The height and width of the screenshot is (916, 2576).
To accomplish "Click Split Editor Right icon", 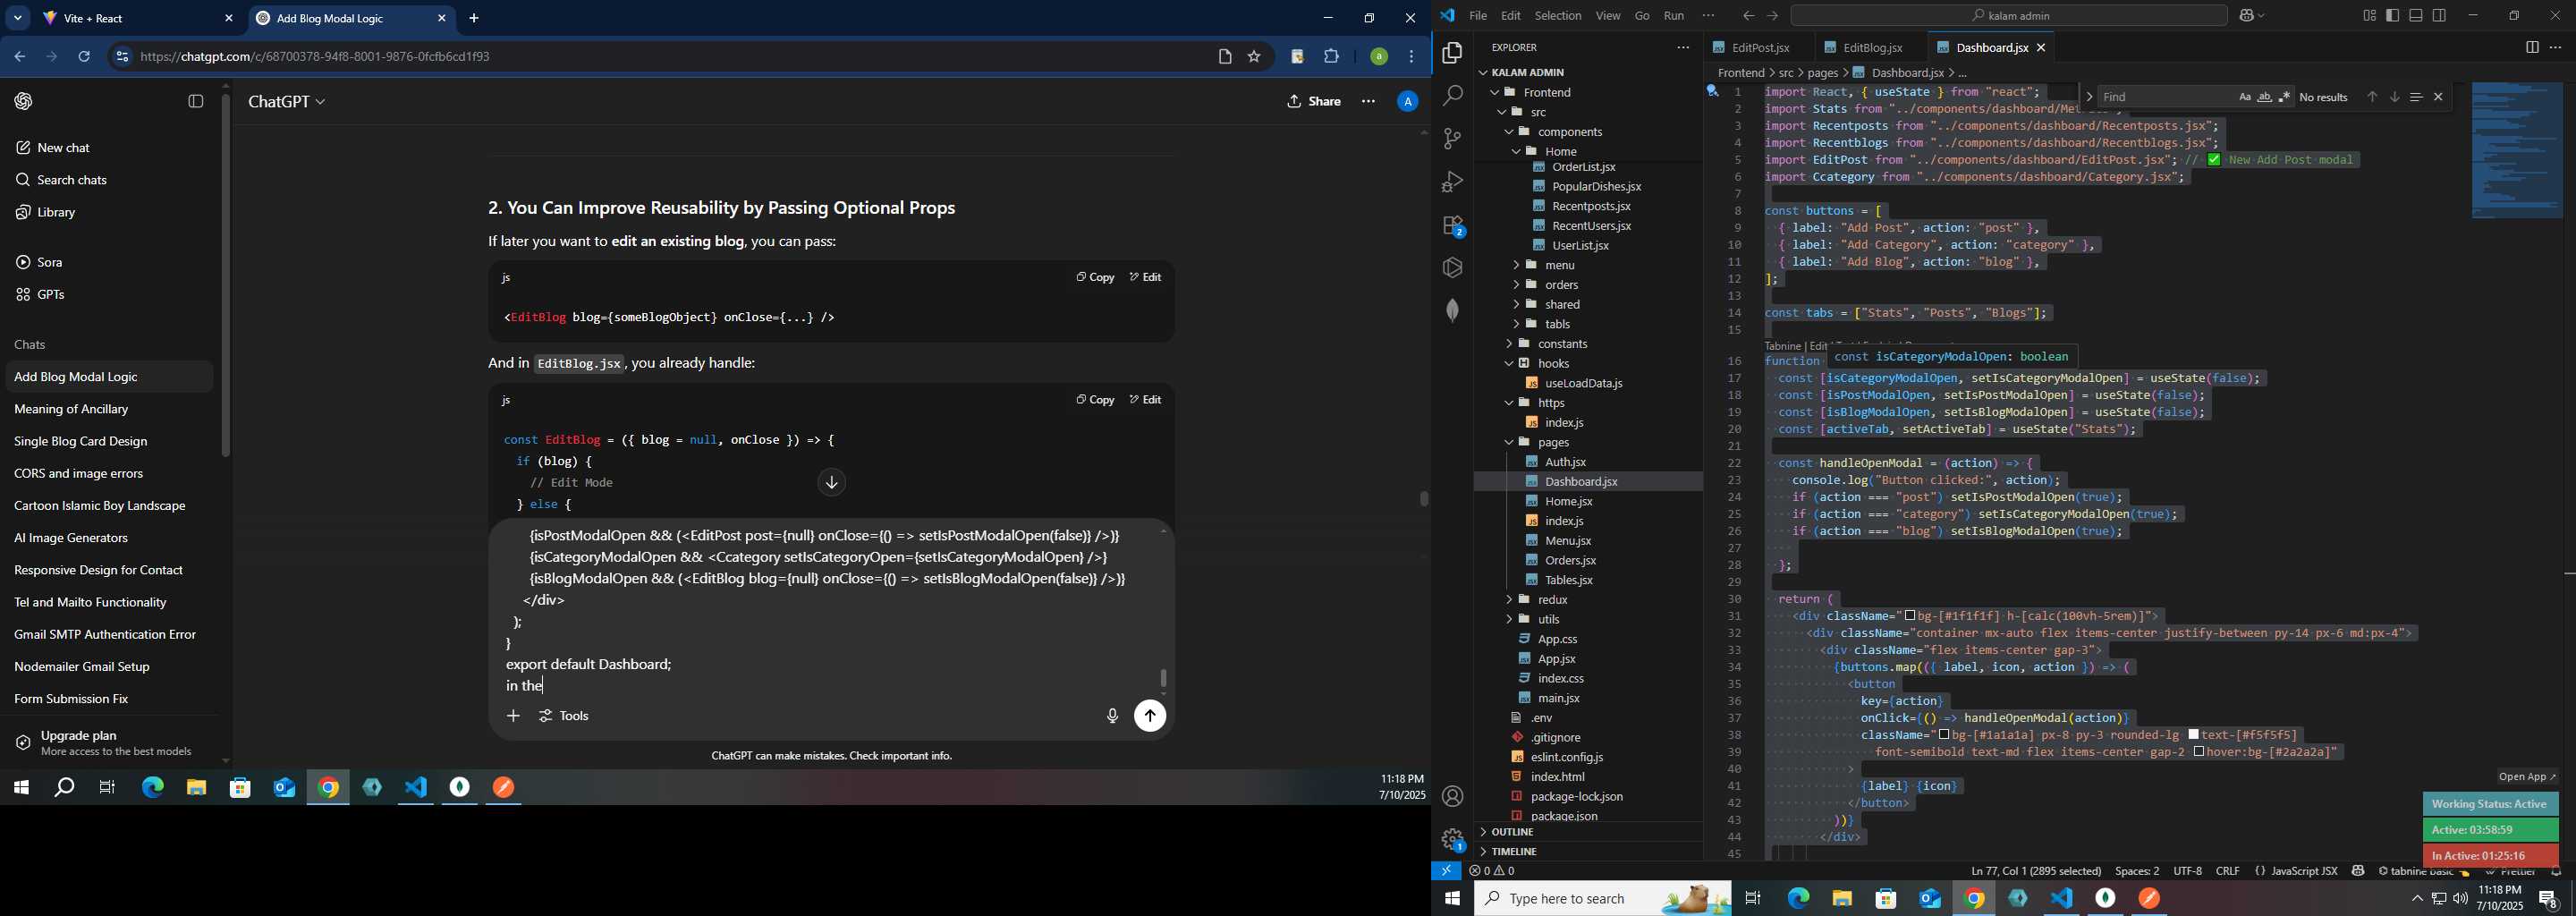I will pyautogui.click(x=2531, y=47).
